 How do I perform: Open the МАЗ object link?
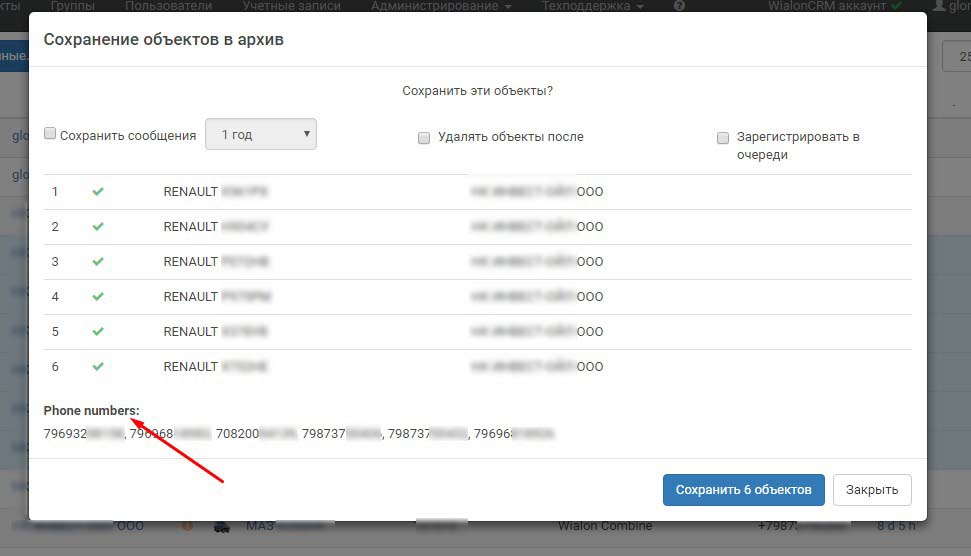pyautogui.click(x=260, y=526)
